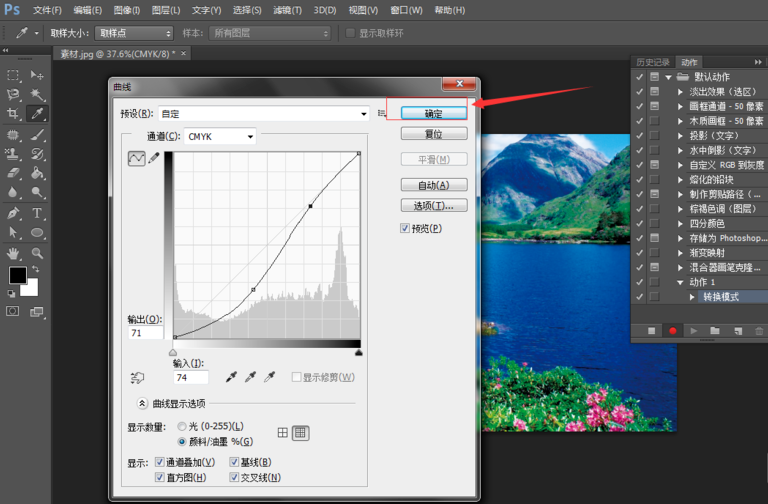768x504 pixels.
Task: Pick the Horizontal Type tool
Action: (x=37, y=213)
